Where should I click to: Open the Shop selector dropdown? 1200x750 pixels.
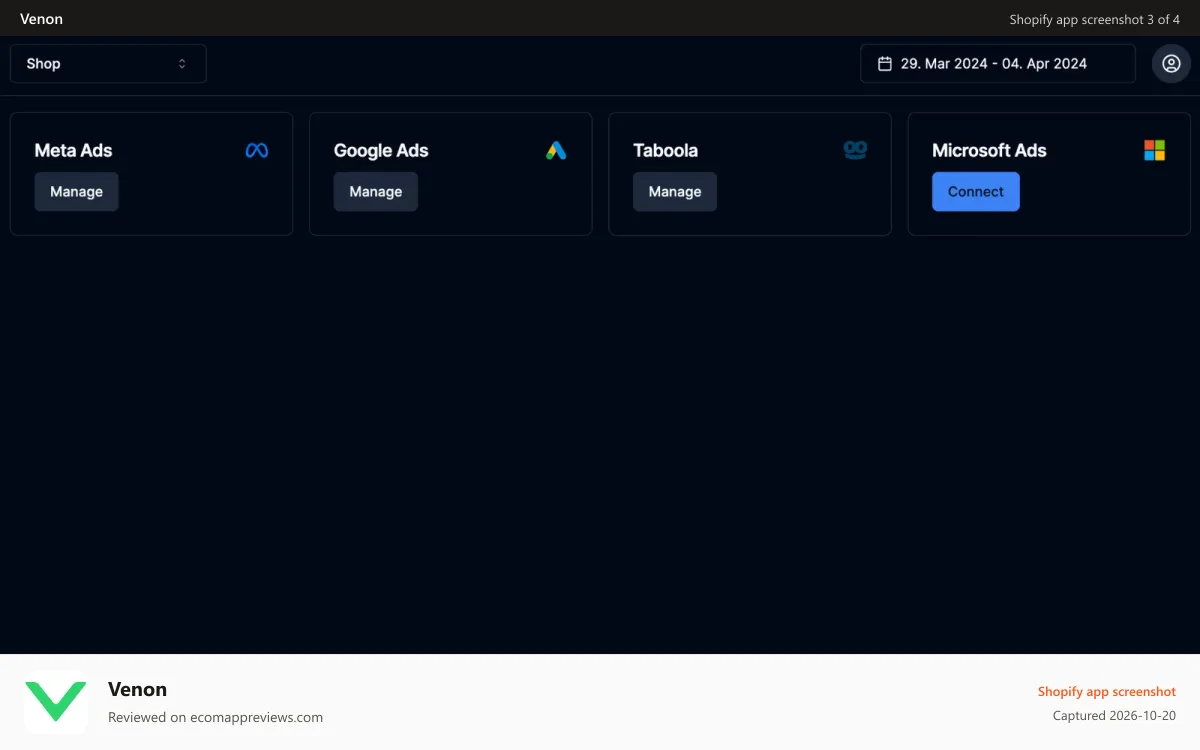(x=108, y=63)
